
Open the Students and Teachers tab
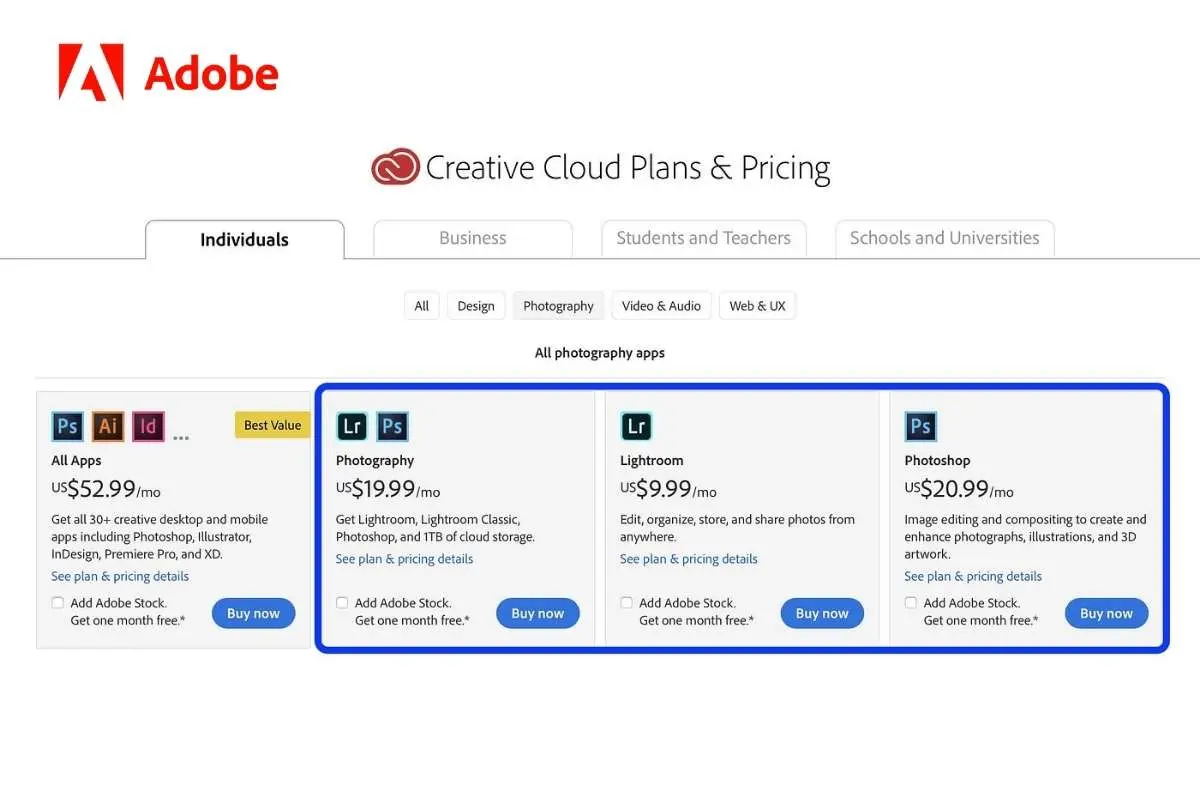704,239
